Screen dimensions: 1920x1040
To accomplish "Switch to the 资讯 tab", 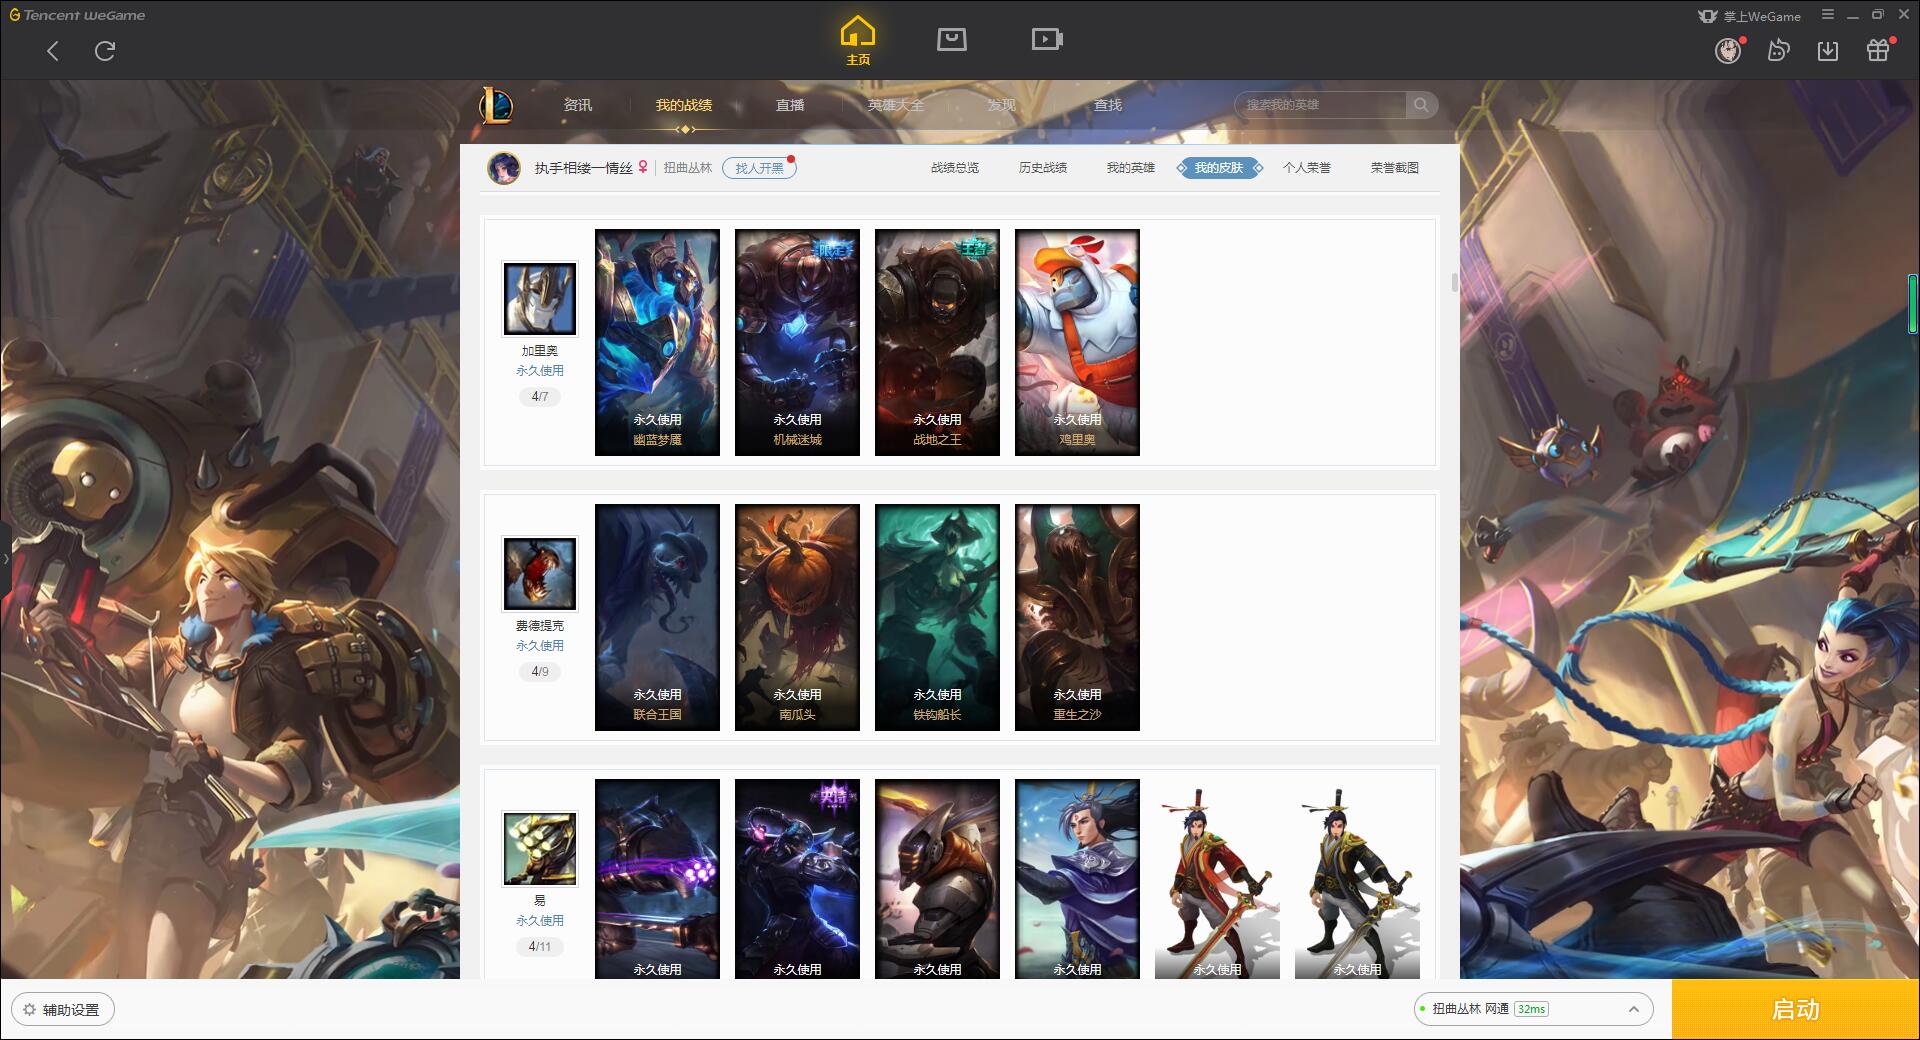I will tap(577, 105).
